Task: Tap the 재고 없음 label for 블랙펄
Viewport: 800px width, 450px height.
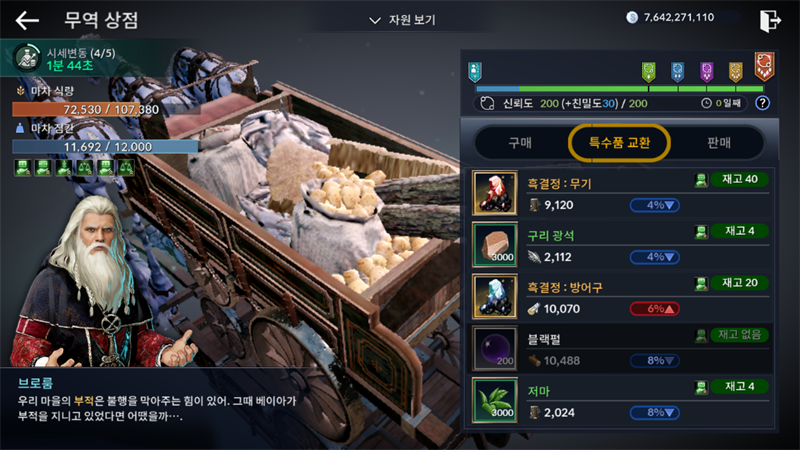Action: 739,335
